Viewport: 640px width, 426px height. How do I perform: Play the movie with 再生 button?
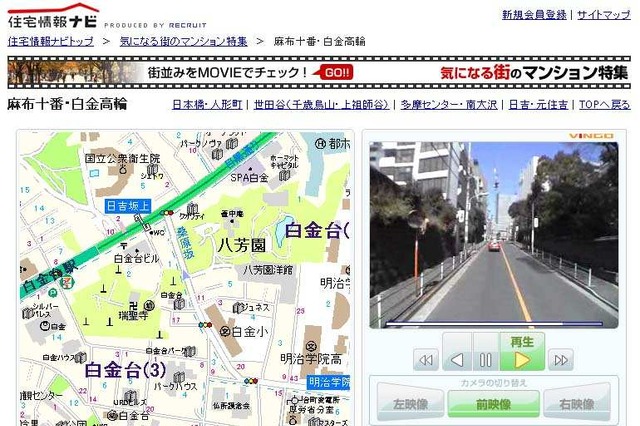[522, 352]
